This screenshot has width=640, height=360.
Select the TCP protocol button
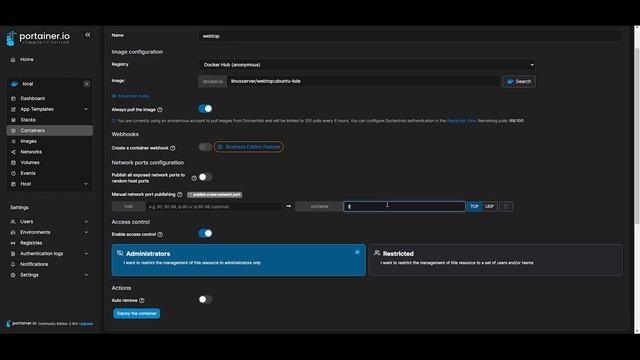pyautogui.click(x=474, y=207)
